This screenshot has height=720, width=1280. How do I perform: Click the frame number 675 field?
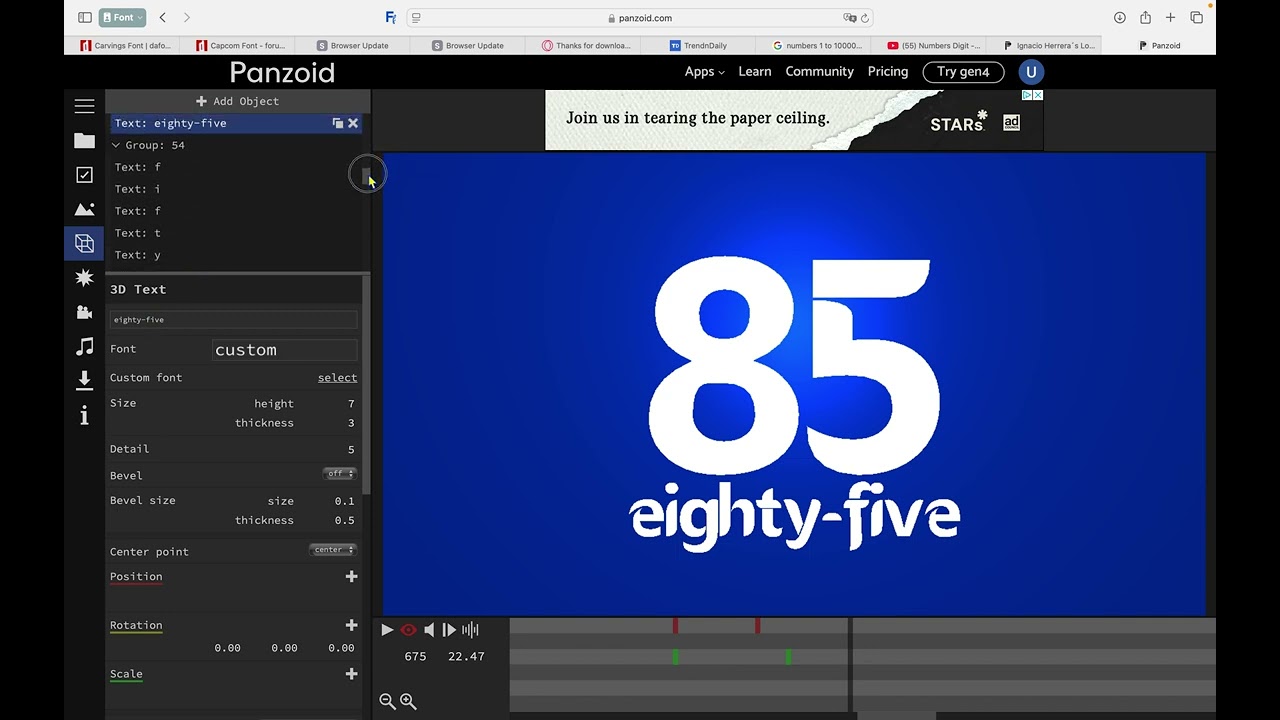coord(415,657)
